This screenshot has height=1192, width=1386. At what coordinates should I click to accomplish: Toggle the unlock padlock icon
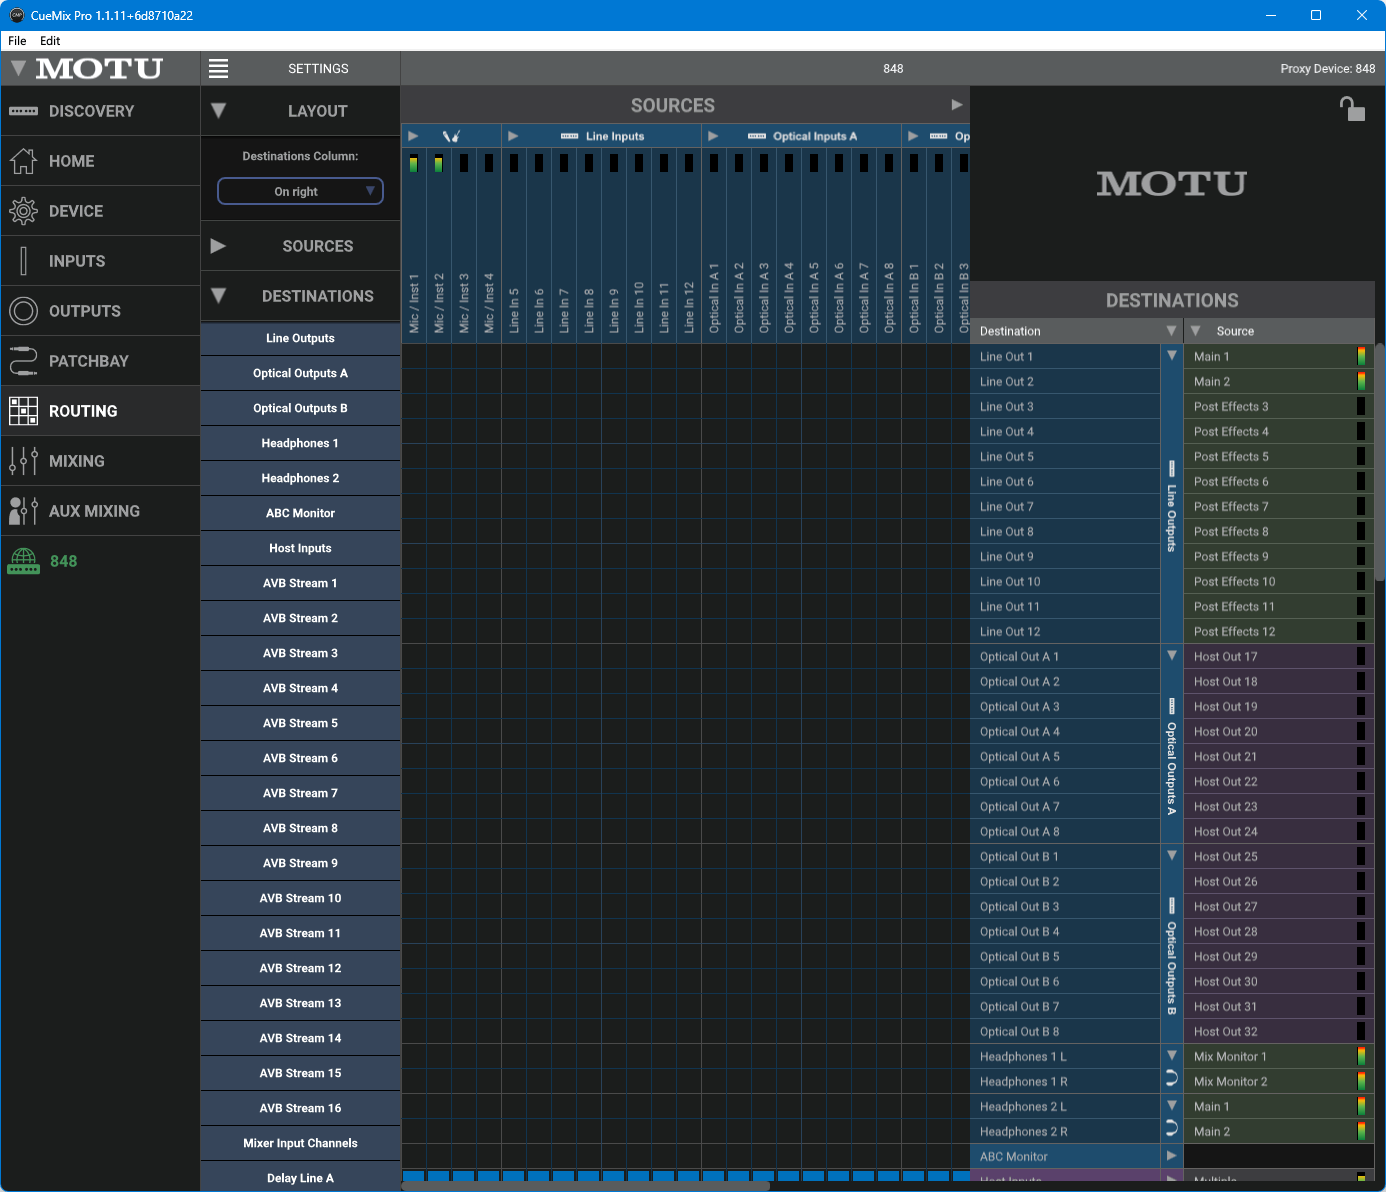click(1352, 108)
